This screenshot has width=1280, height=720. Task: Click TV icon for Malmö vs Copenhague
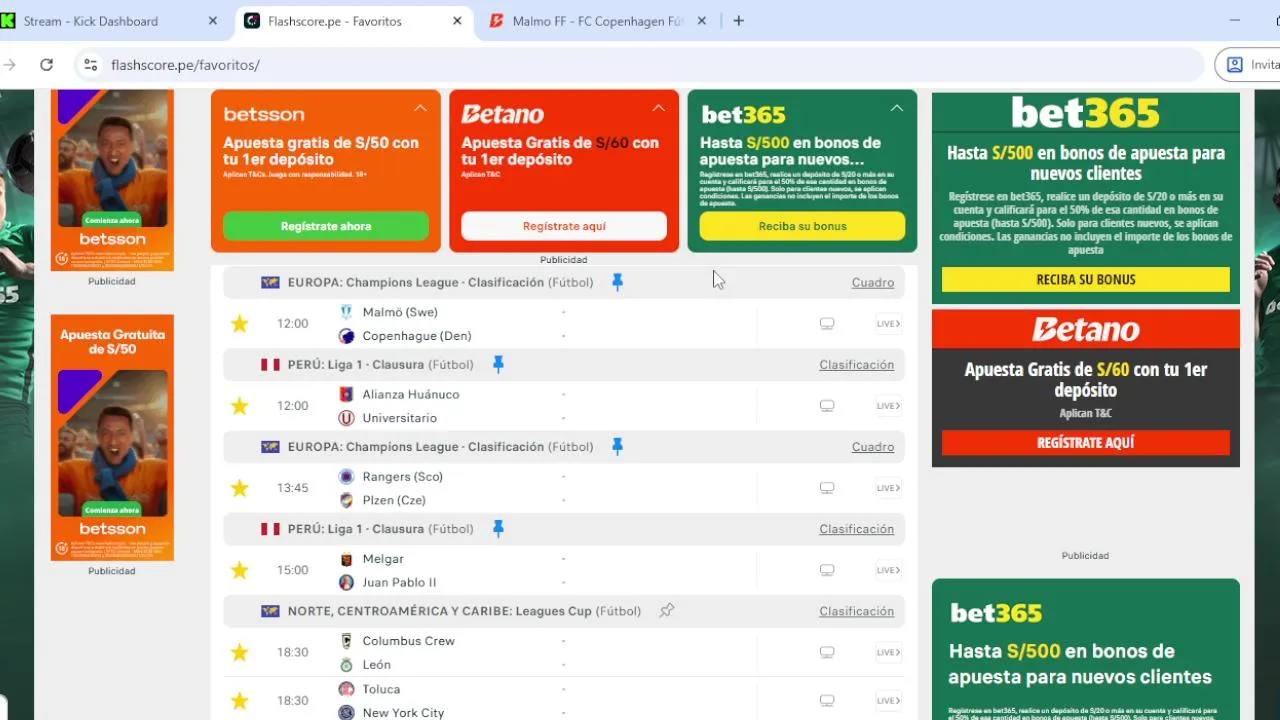[827, 323]
